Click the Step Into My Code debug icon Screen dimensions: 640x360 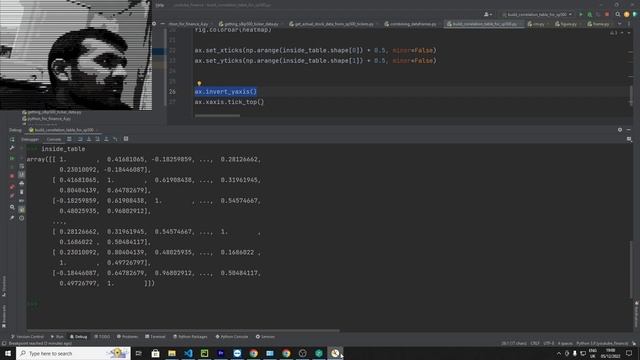(97, 139)
